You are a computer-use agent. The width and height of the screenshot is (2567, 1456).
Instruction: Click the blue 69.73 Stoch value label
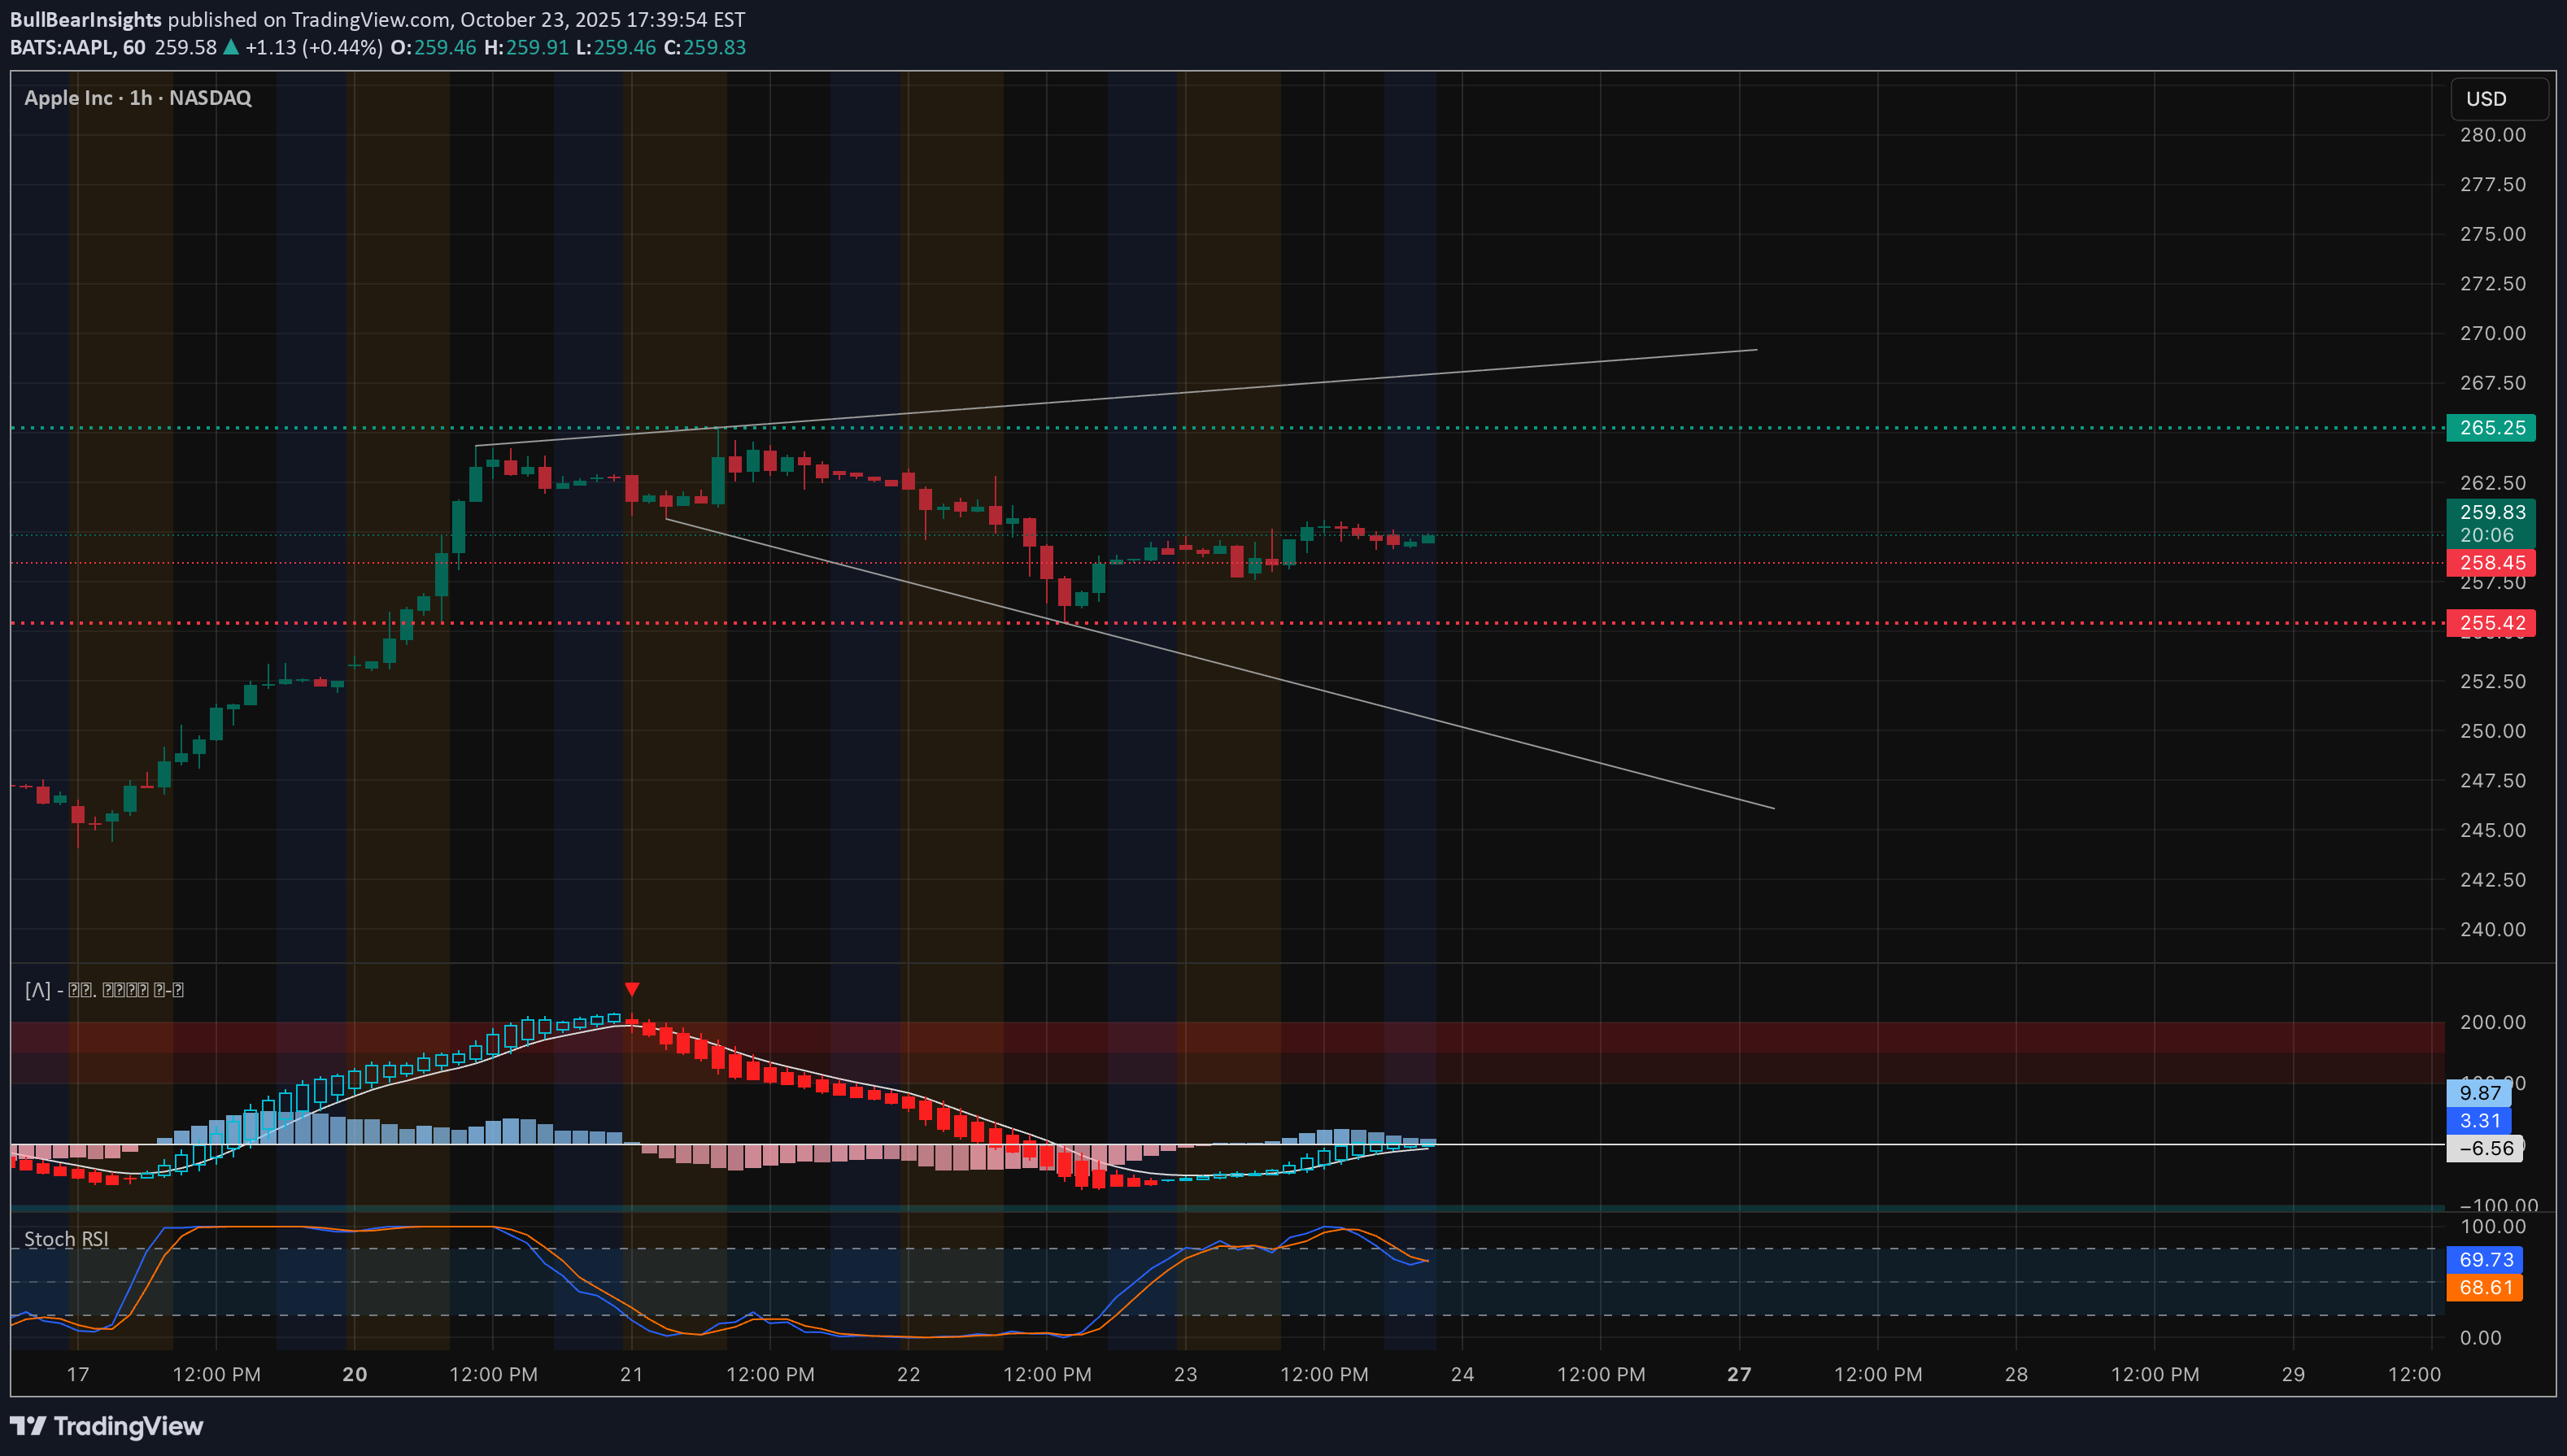(x=2484, y=1259)
